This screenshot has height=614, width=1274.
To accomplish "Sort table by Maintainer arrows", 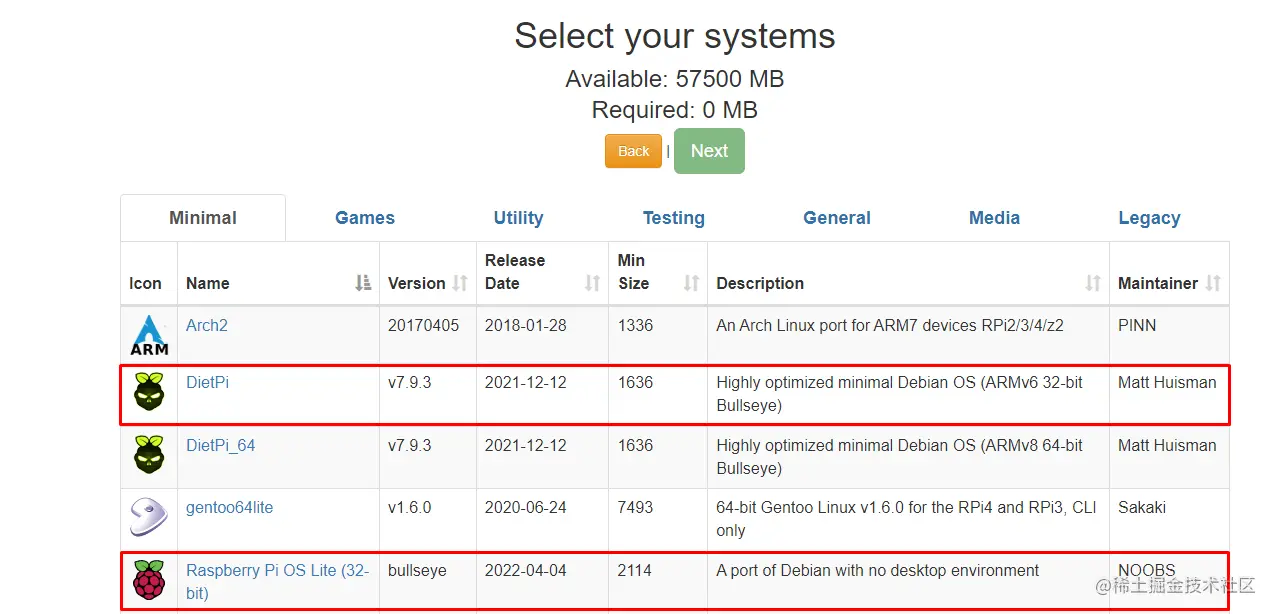I will (1213, 283).
